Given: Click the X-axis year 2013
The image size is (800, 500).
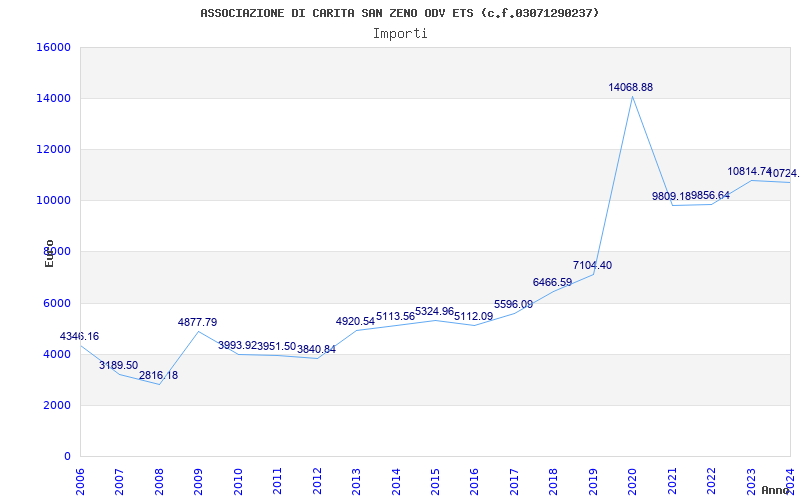Looking at the screenshot, I should [x=356, y=480].
